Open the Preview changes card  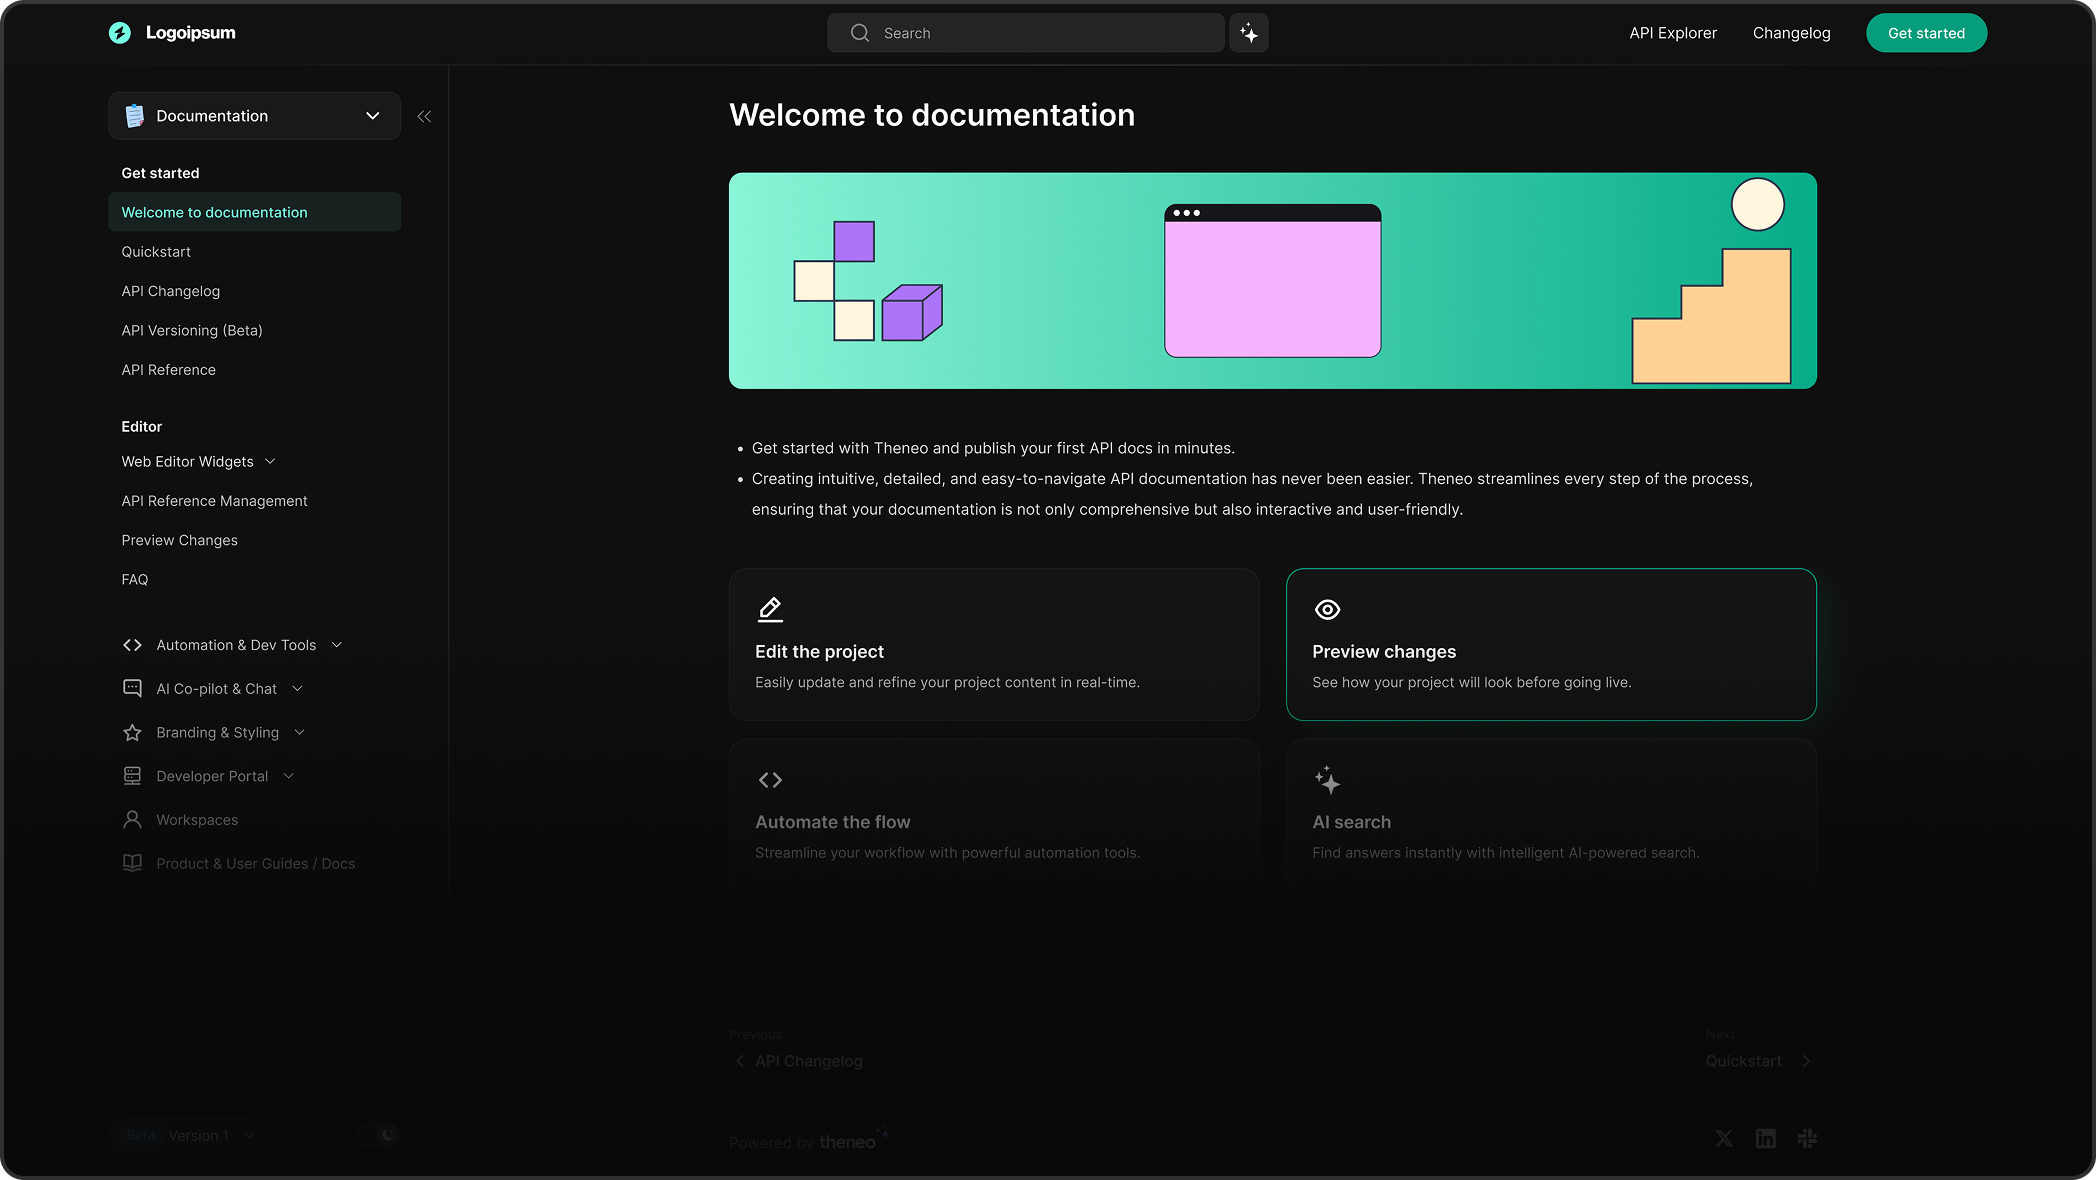click(x=1551, y=645)
